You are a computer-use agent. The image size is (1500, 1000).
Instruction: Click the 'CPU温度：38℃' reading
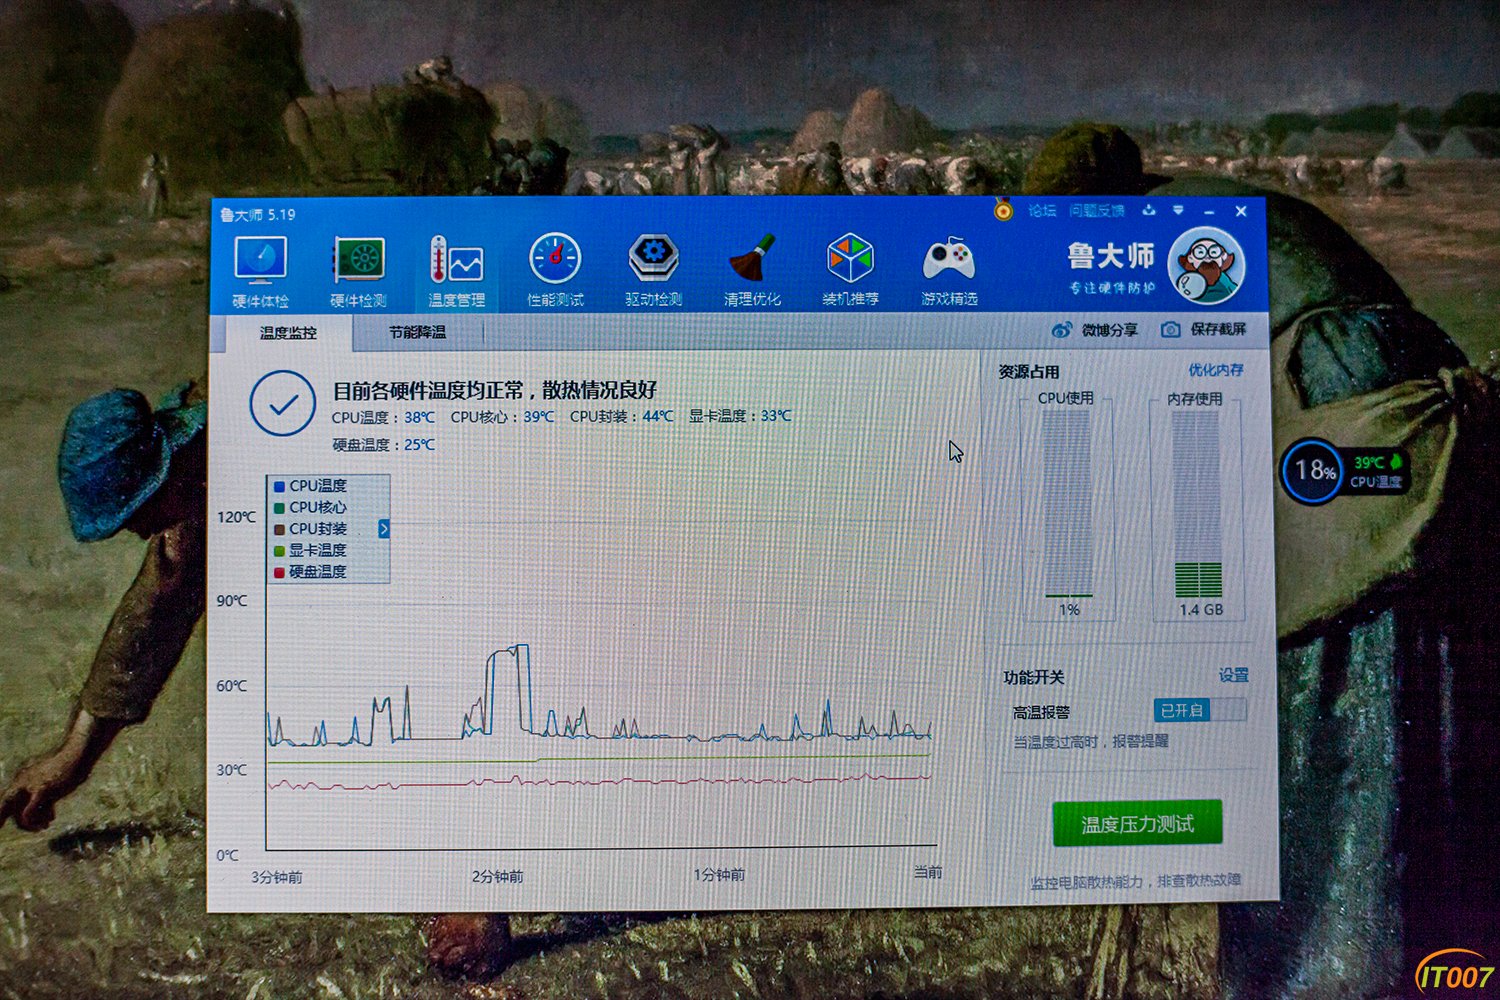tap(383, 417)
